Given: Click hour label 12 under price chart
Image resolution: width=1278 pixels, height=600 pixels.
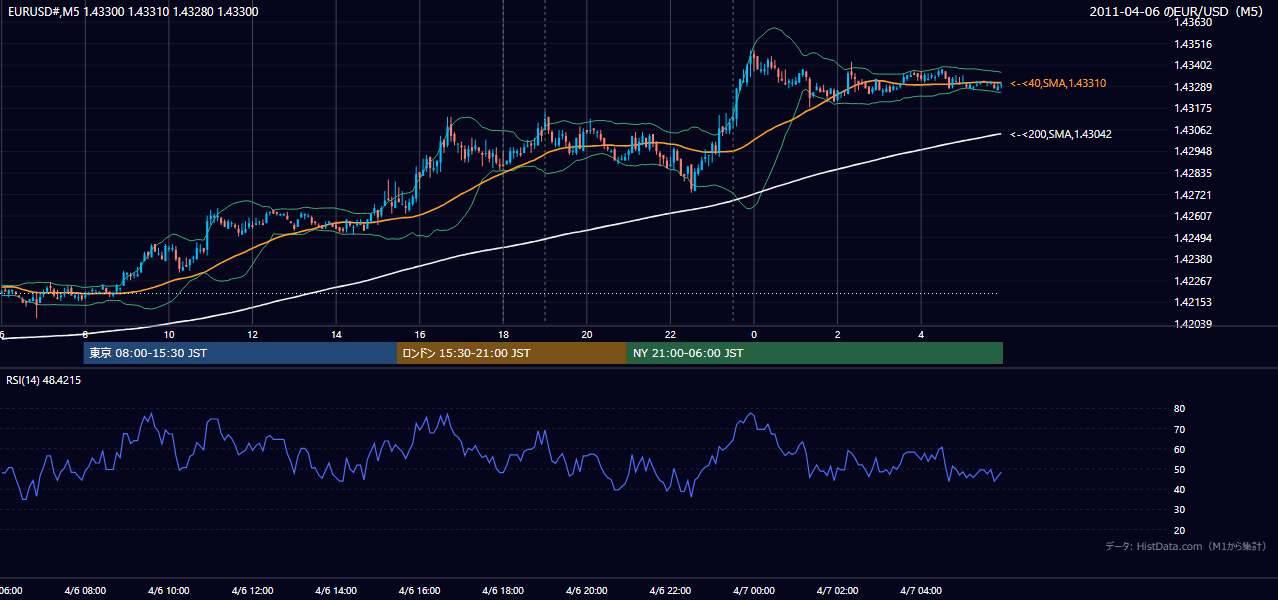Looking at the screenshot, I should 252,334.
